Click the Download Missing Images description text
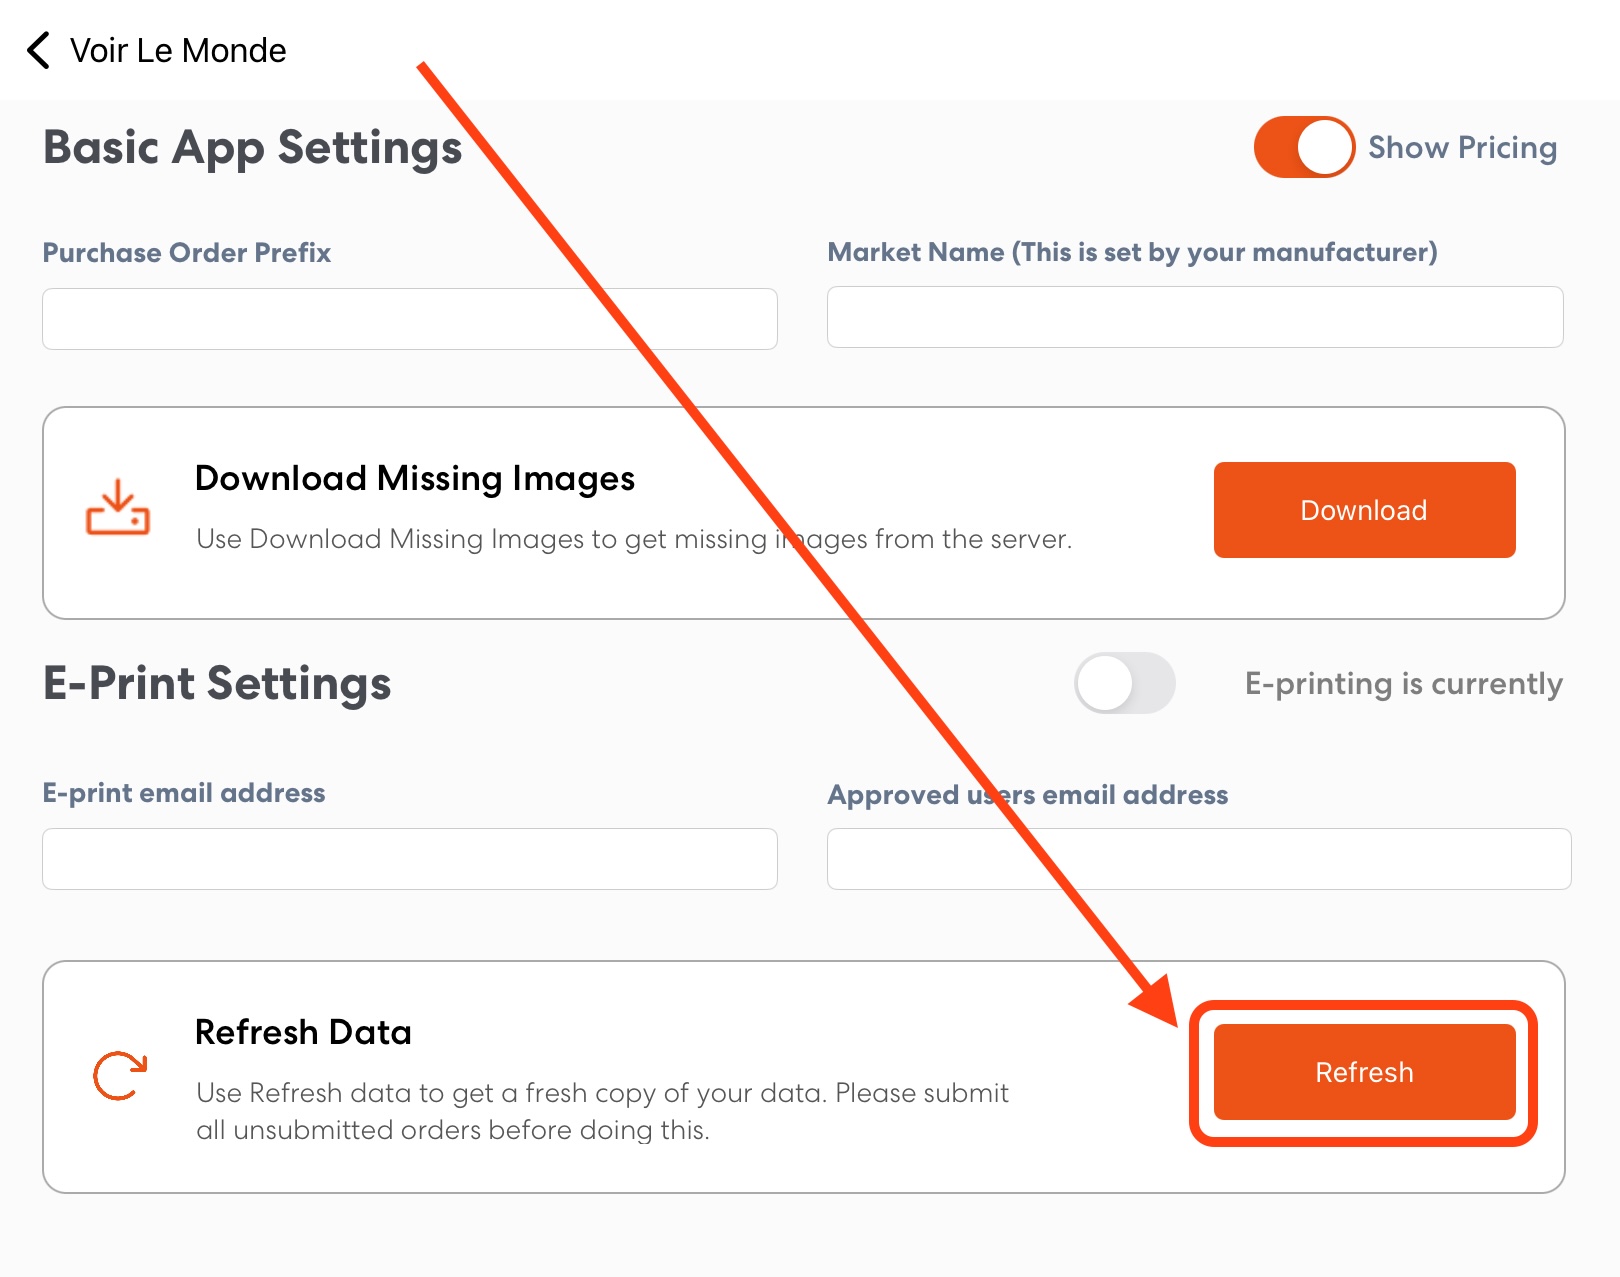The height and width of the screenshot is (1277, 1620). (x=634, y=539)
